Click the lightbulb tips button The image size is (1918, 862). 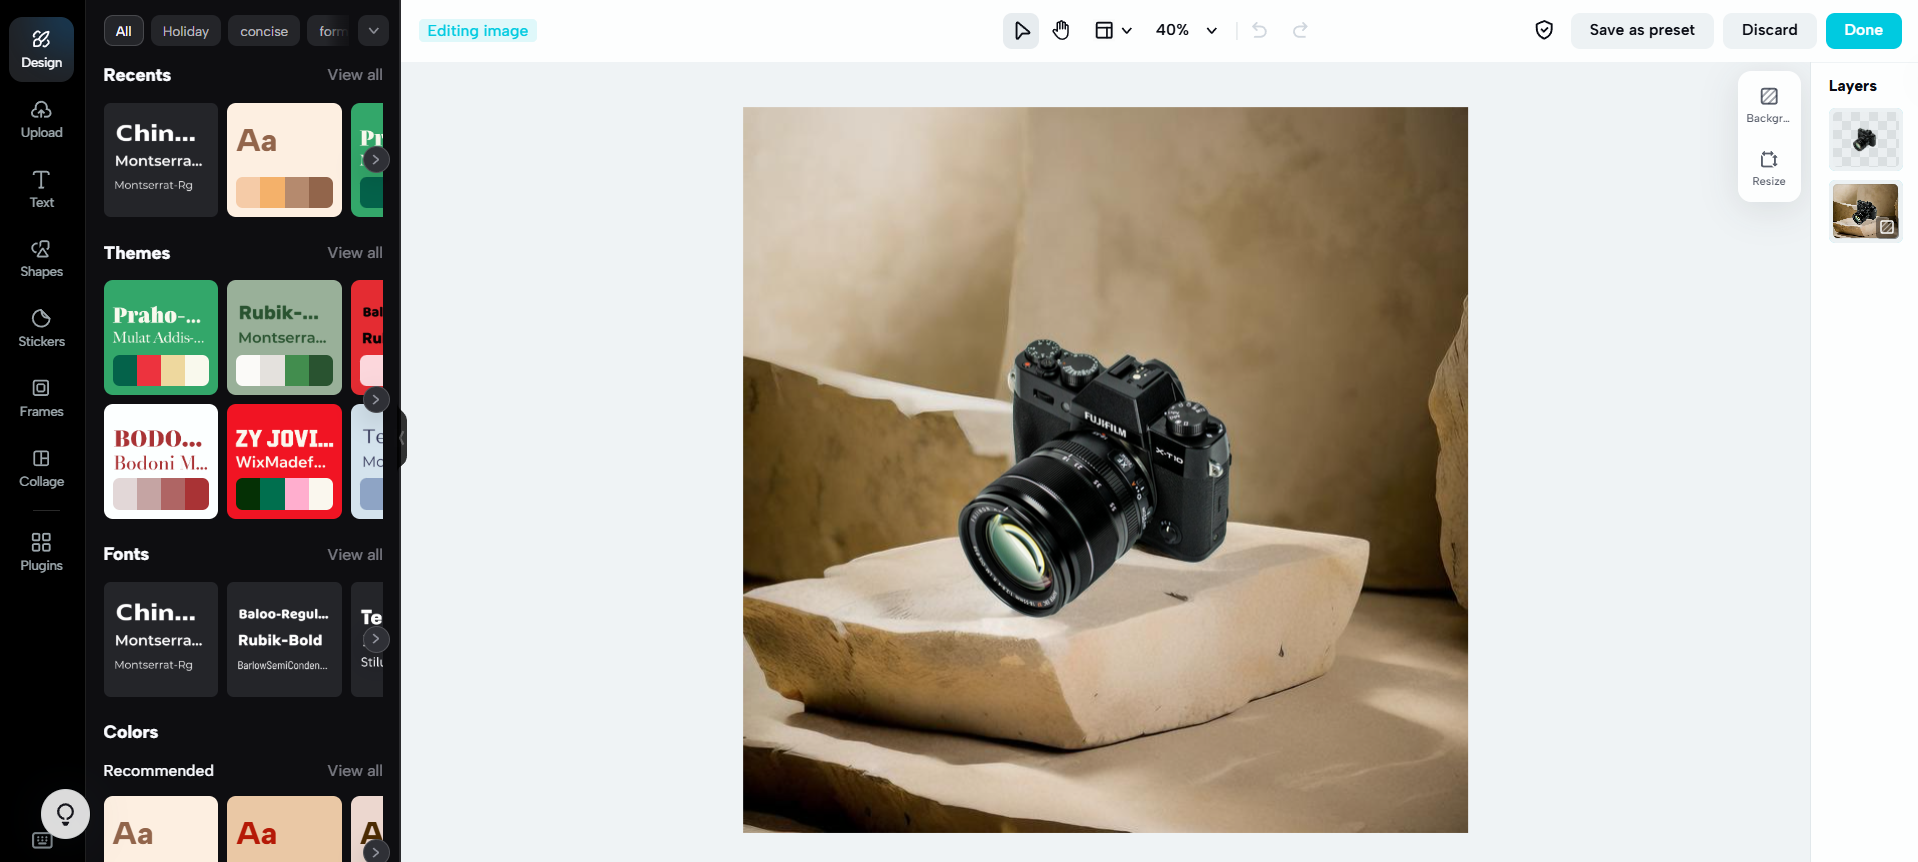[x=65, y=814]
